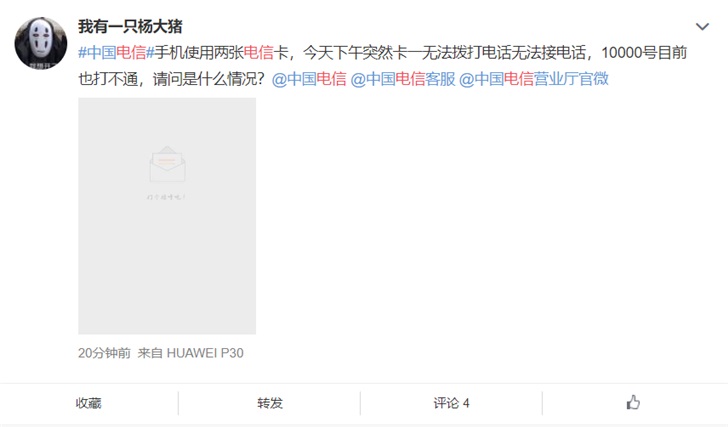Select 收藏 to favorite the post
This screenshot has width=728, height=427.
tap(89, 403)
